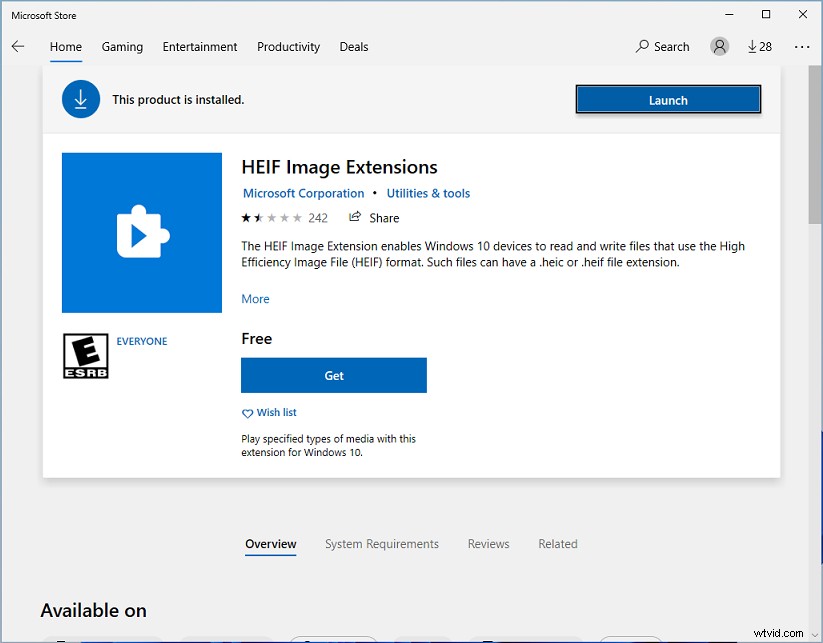
Task: Click the ESRB Everyone rating icon
Action: 86,358
